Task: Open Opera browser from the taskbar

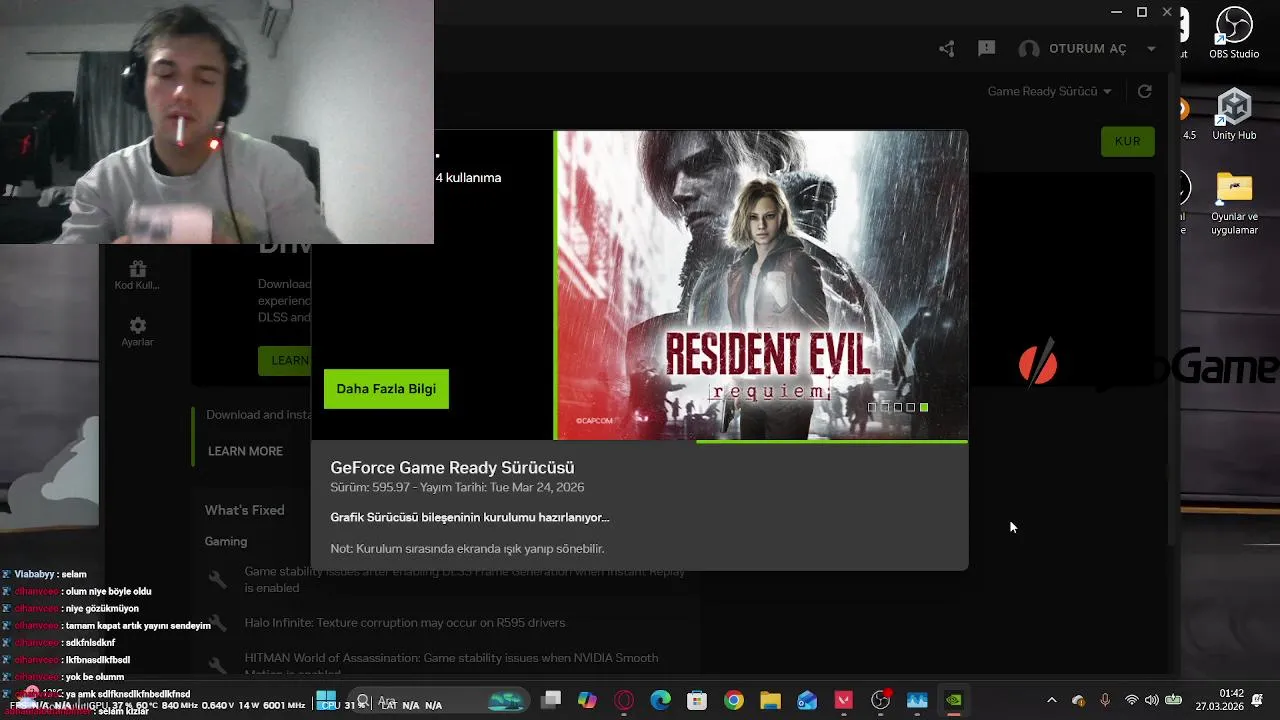Action: pos(624,701)
